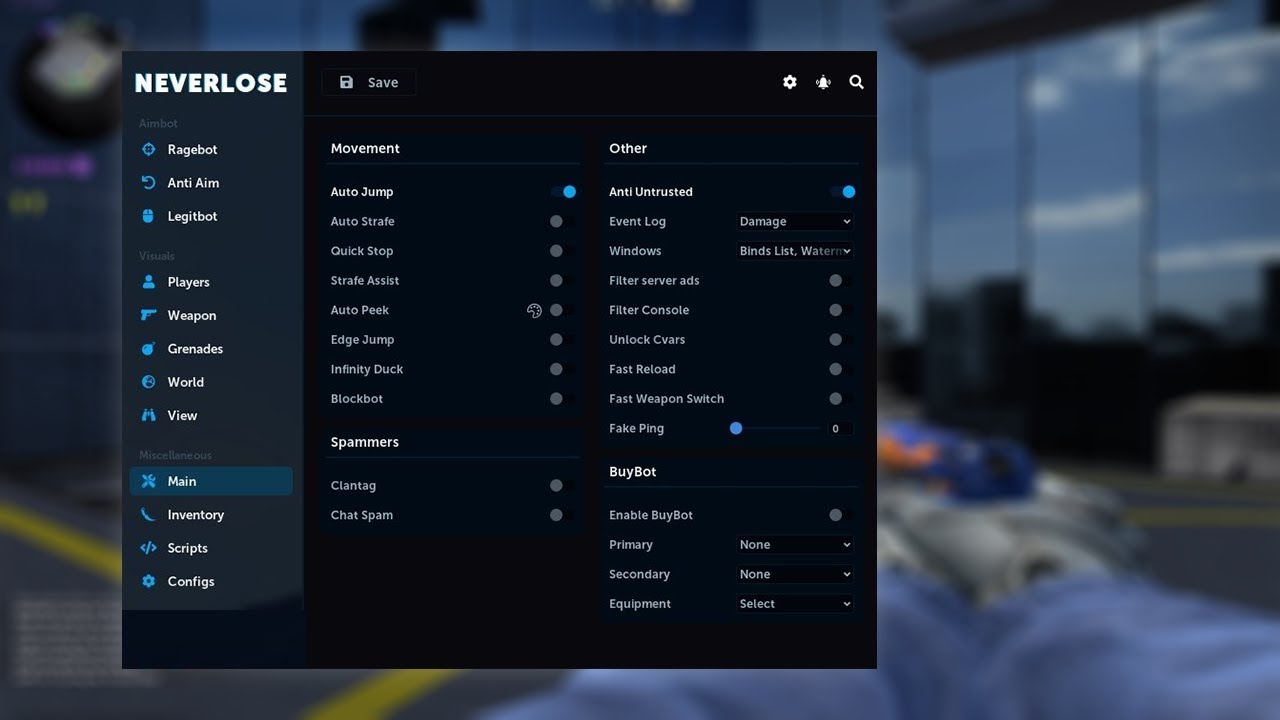This screenshot has height=720, width=1280.
Task: Click the Movement section header
Action: point(365,148)
